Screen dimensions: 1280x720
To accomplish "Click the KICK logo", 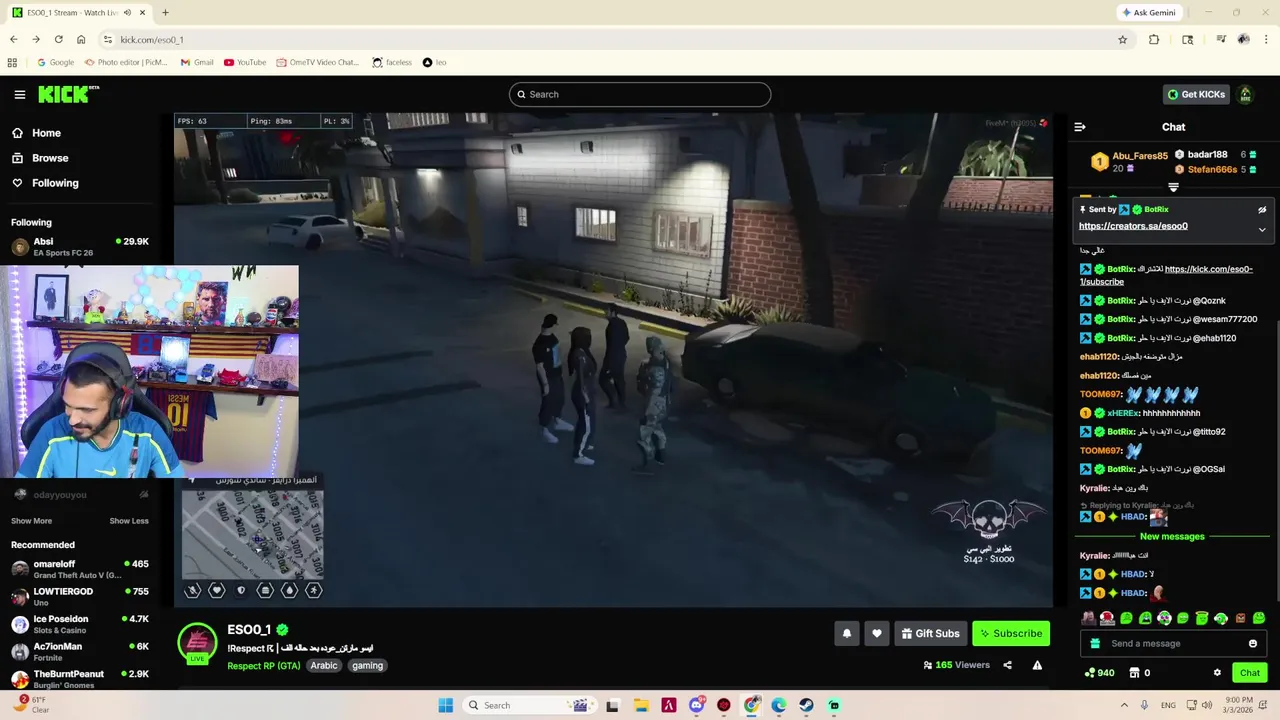I will [x=68, y=94].
